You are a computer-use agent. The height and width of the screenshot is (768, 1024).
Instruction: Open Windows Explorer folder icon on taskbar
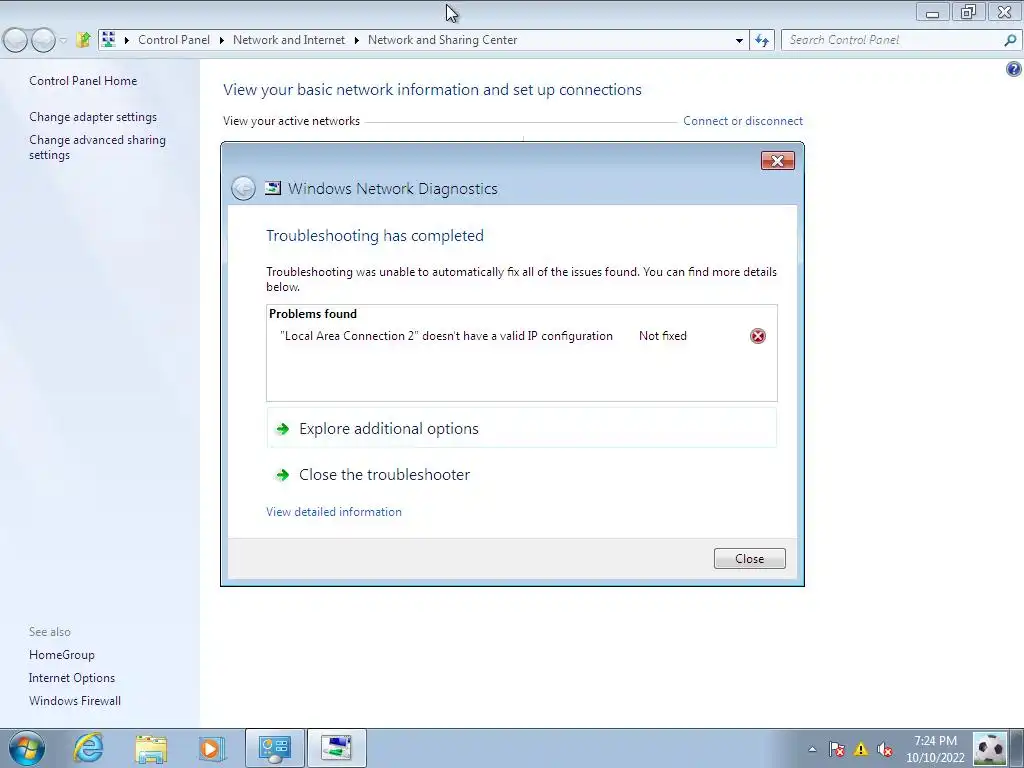click(x=151, y=748)
